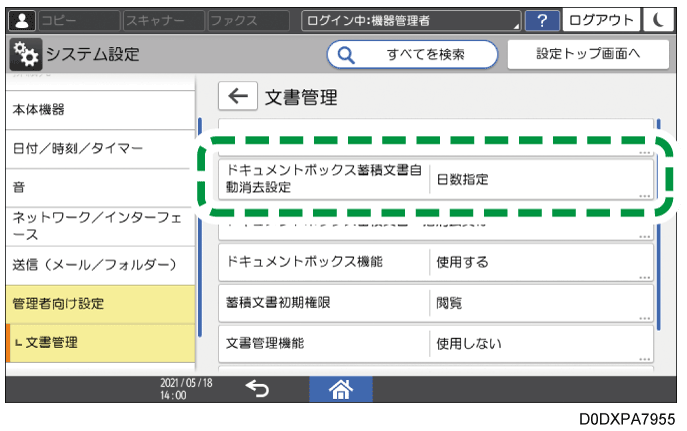
Task: Open 本体機器 menu item
Action: [x=100, y=110]
